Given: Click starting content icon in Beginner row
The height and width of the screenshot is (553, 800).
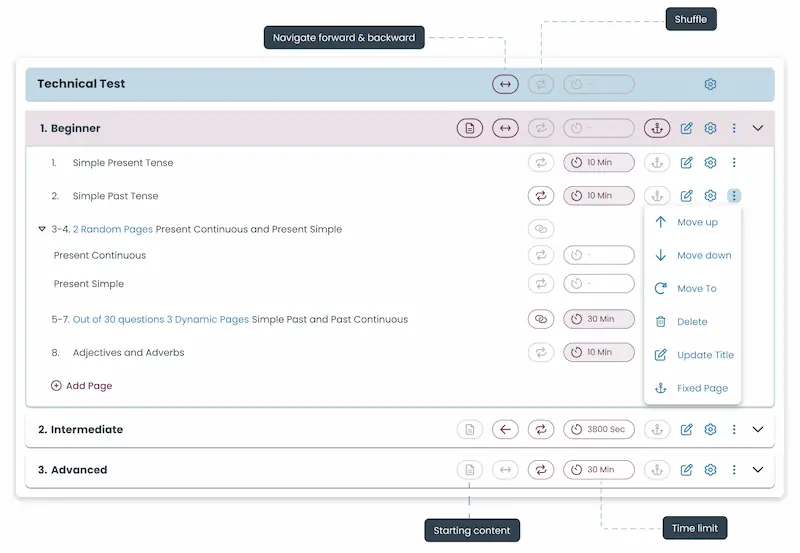Looking at the screenshot, I should pyautogui.click(x=470, y=128).
